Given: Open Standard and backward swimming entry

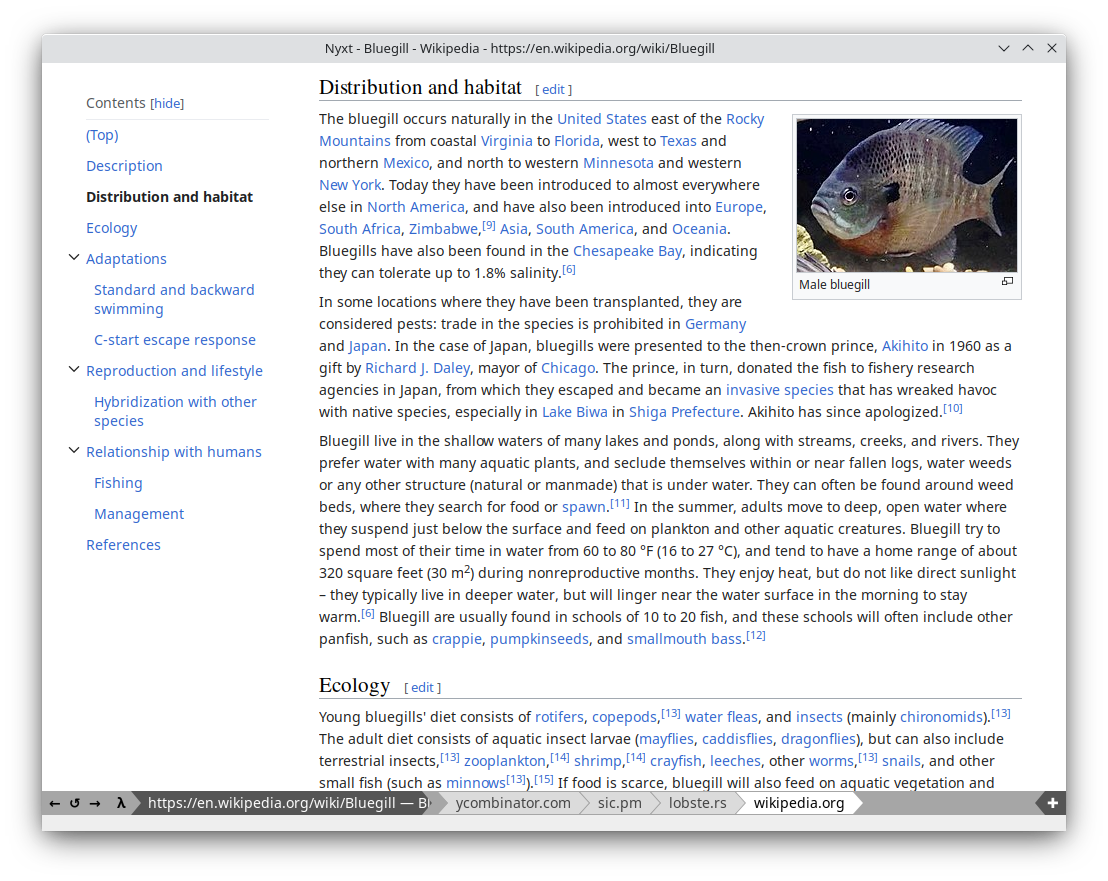Looking at the screenshot, I should (x=174, y=300).
